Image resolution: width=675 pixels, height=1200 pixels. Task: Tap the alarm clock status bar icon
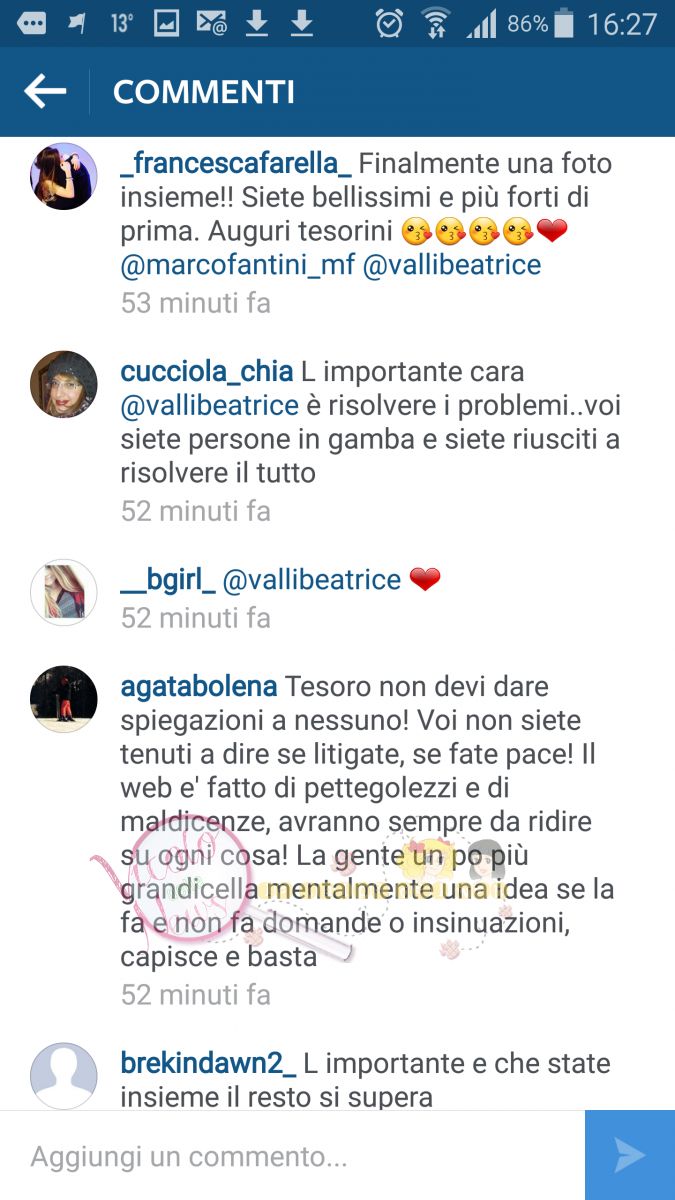click(x=389, y=24)
